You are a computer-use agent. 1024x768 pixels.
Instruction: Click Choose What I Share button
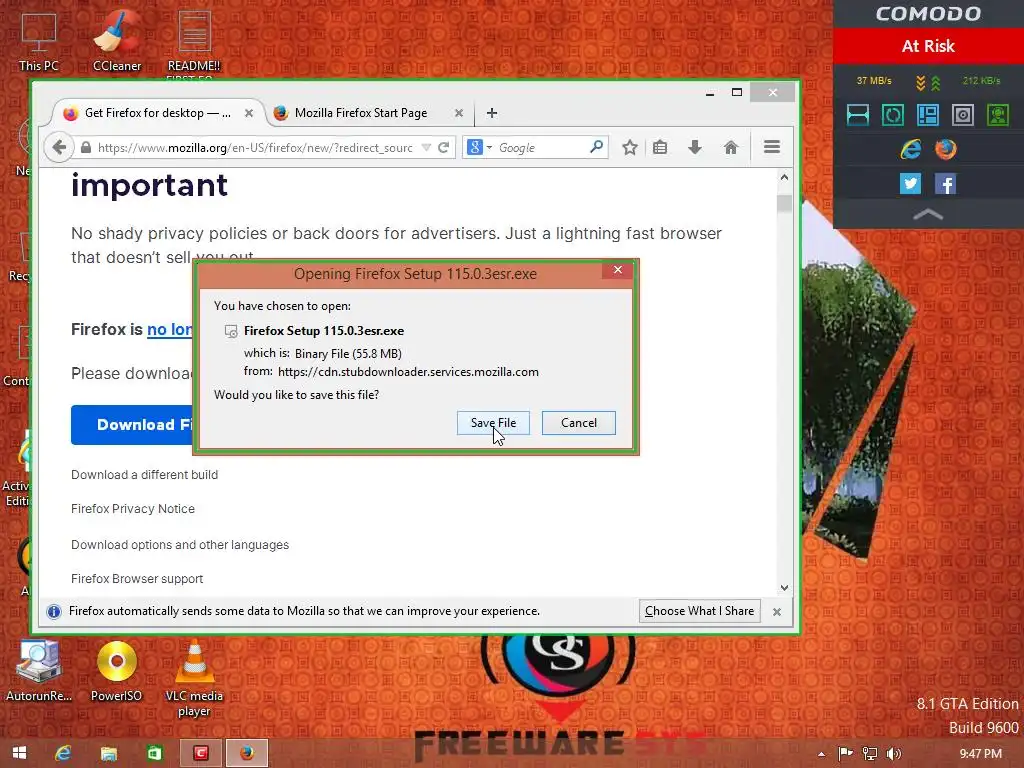[699, 611]
